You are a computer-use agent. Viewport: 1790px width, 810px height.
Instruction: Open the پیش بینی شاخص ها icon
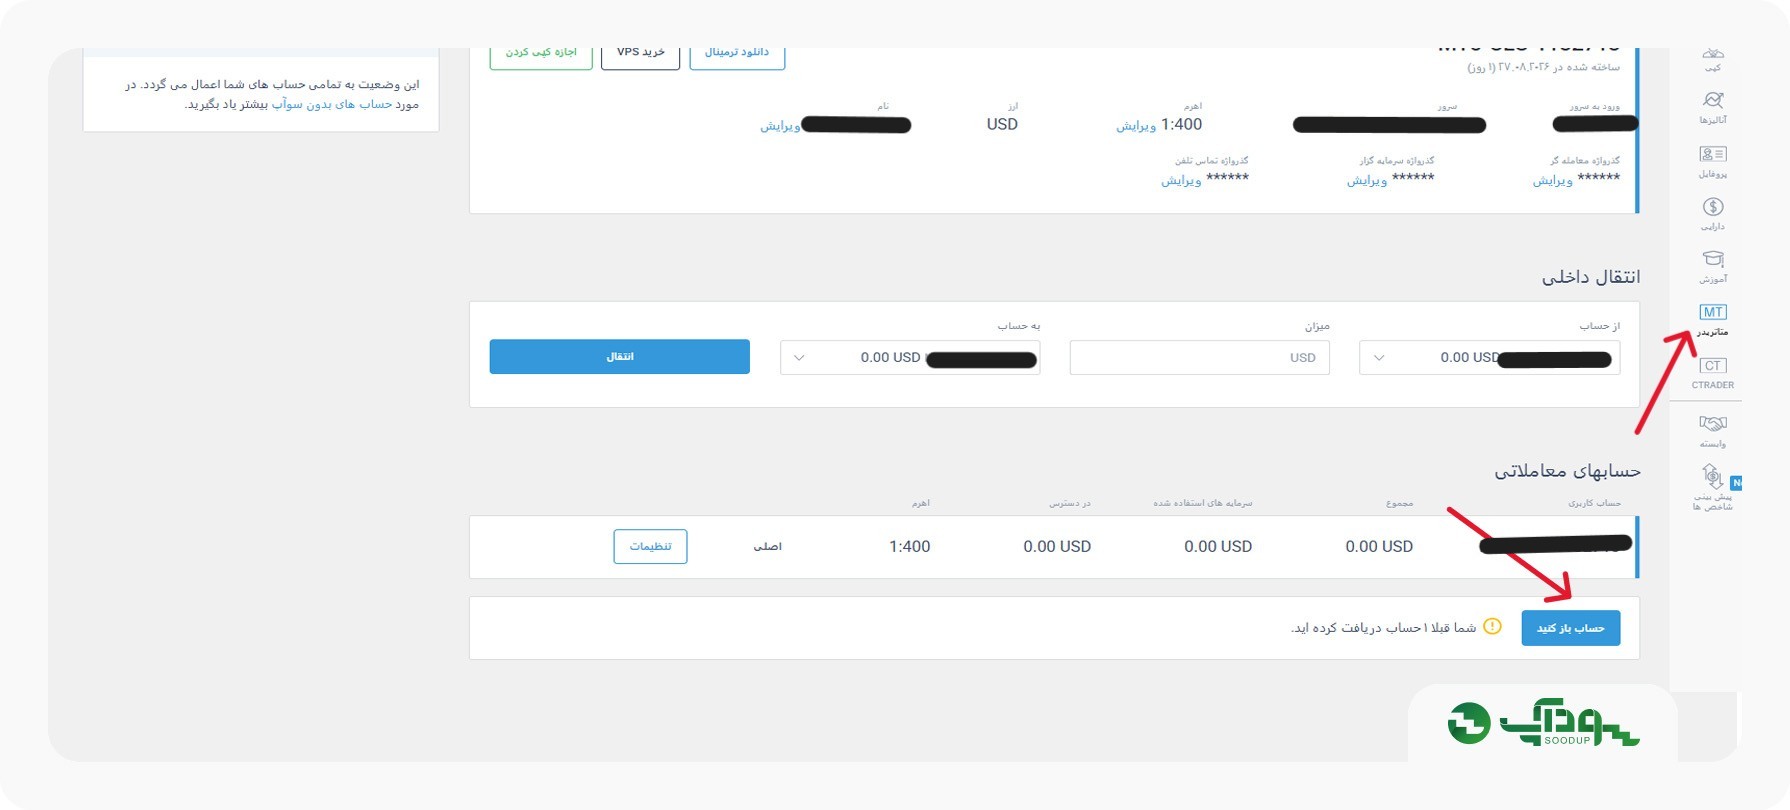click(x=1713, y=487)
